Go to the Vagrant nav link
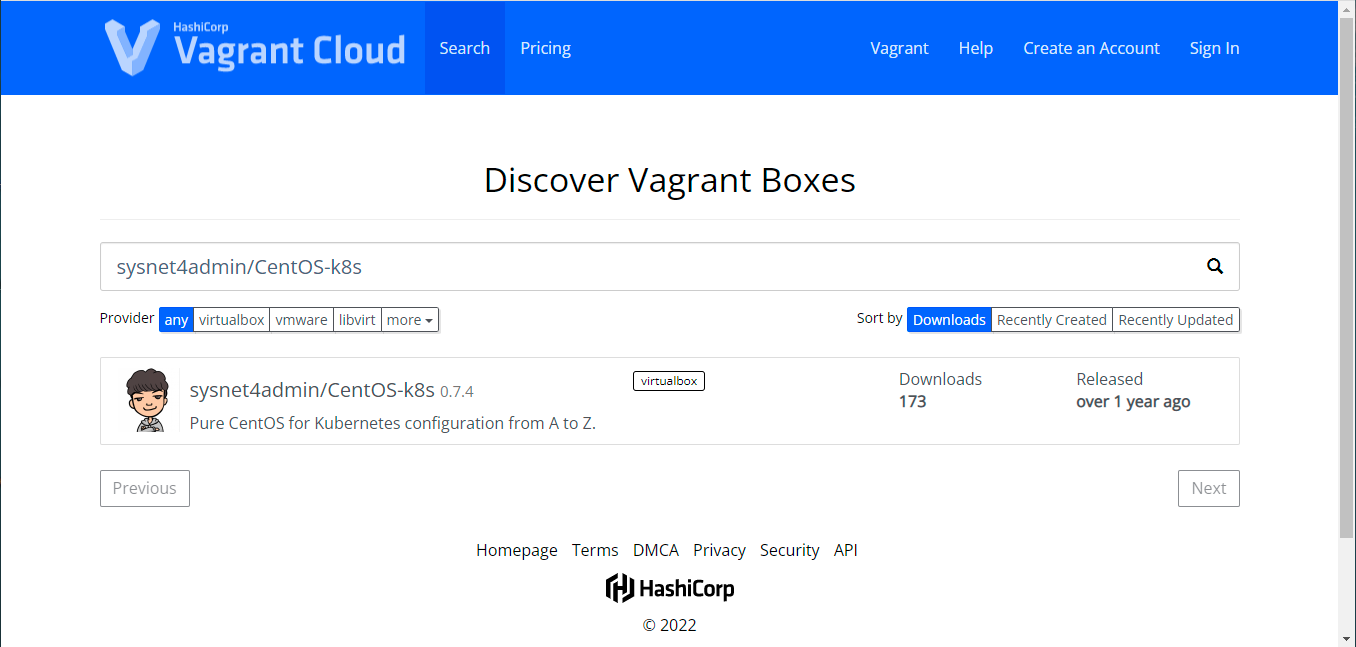Viewport: 1356px width, 647px height. (x=899, y=48)
